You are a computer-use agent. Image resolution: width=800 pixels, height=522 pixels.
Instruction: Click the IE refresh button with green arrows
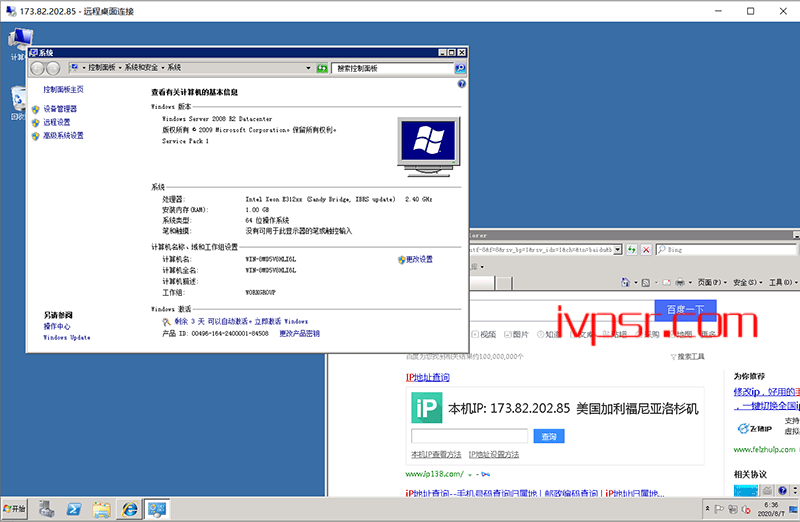(x=632, y=250)
